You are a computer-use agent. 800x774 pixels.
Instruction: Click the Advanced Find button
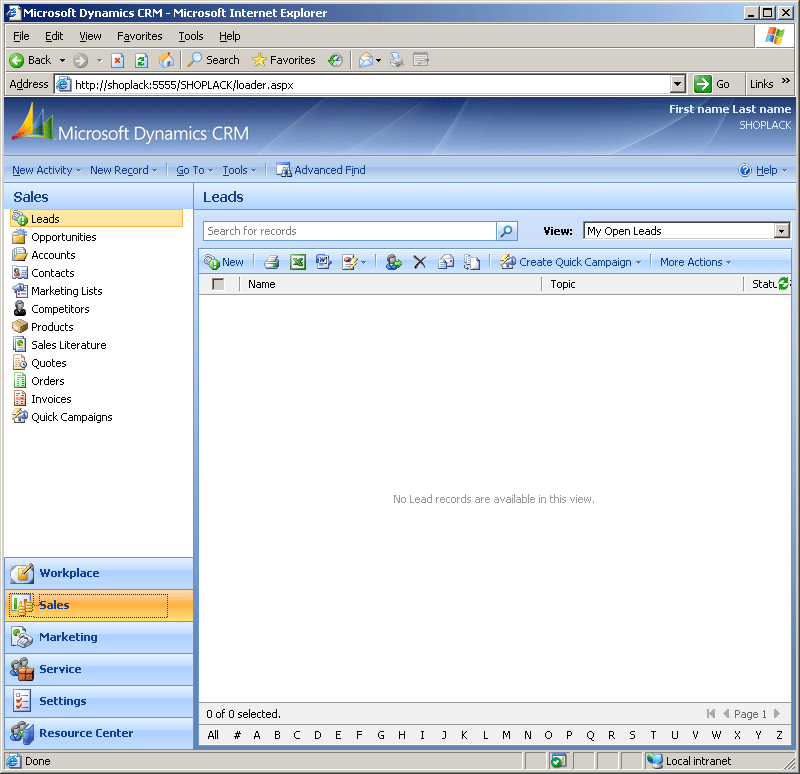click(x=321, y=170)
